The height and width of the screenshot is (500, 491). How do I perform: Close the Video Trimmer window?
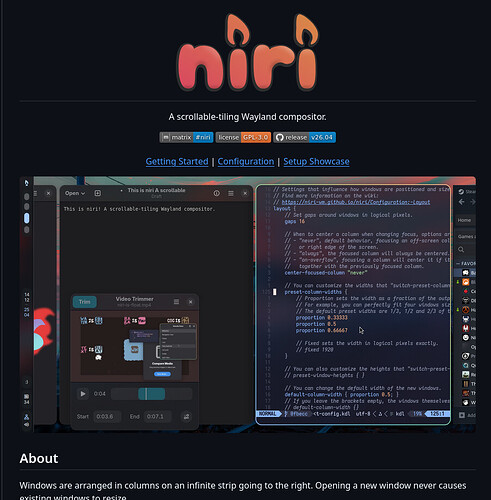click(191, 302)
